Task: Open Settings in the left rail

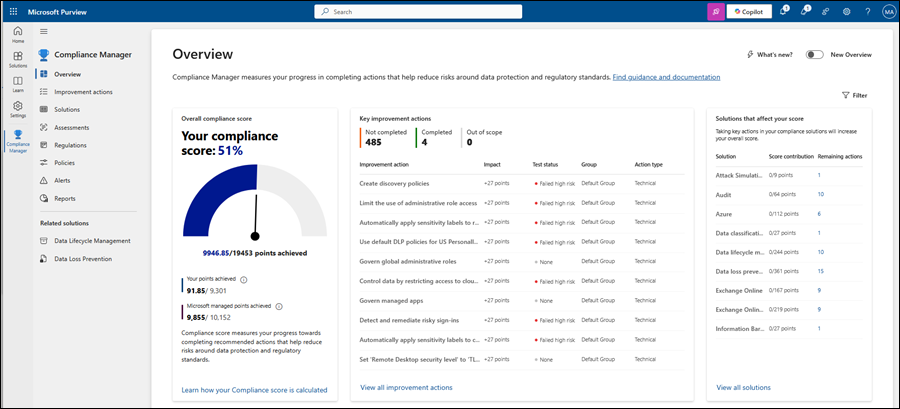Action: coord(18,109)
